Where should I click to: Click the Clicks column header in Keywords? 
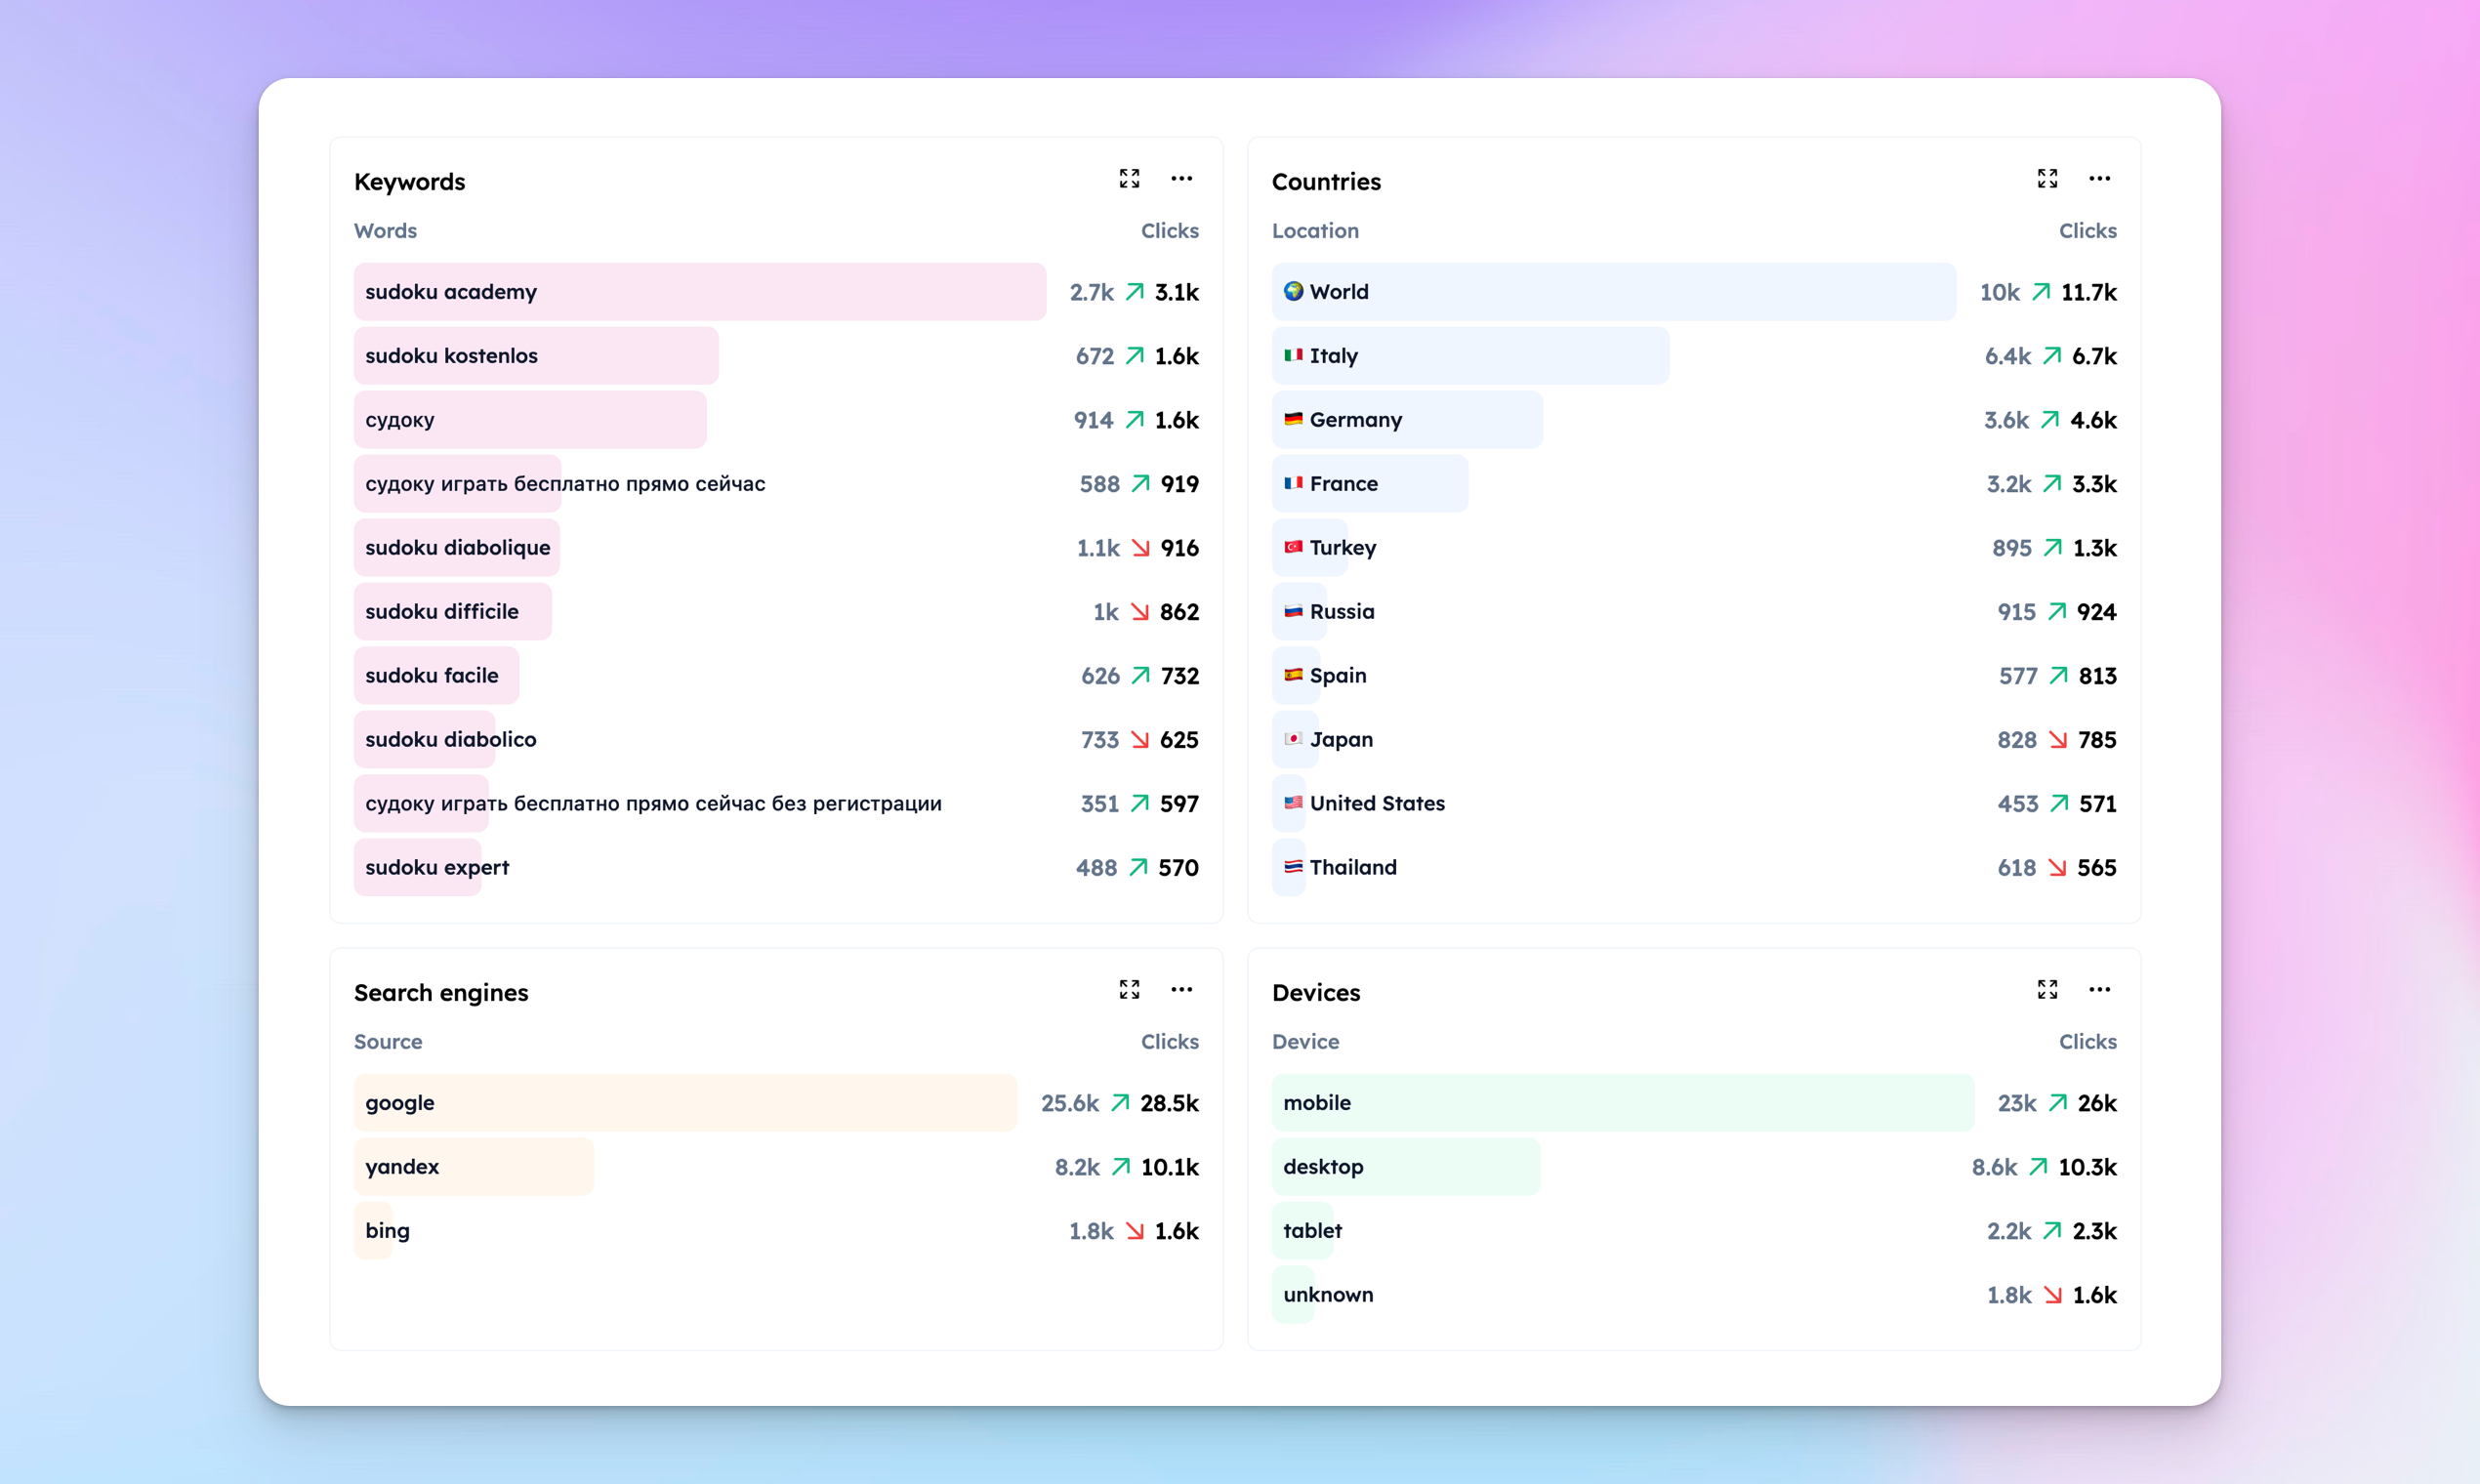(x=1169, y=231)
